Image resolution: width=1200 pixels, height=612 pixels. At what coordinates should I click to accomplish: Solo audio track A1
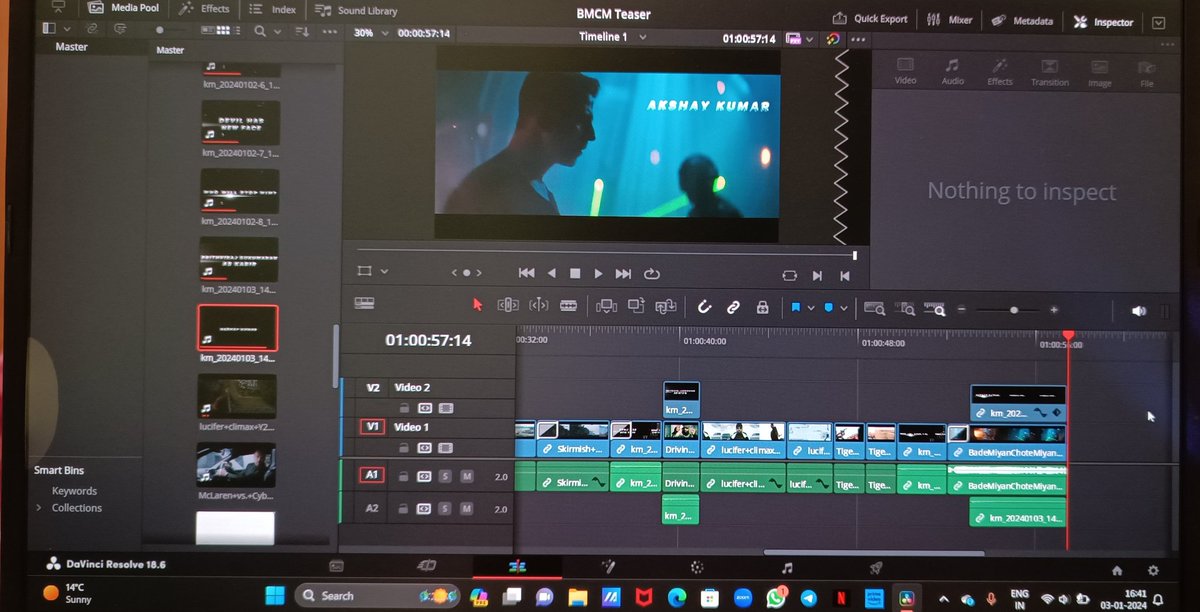(445, 477)
